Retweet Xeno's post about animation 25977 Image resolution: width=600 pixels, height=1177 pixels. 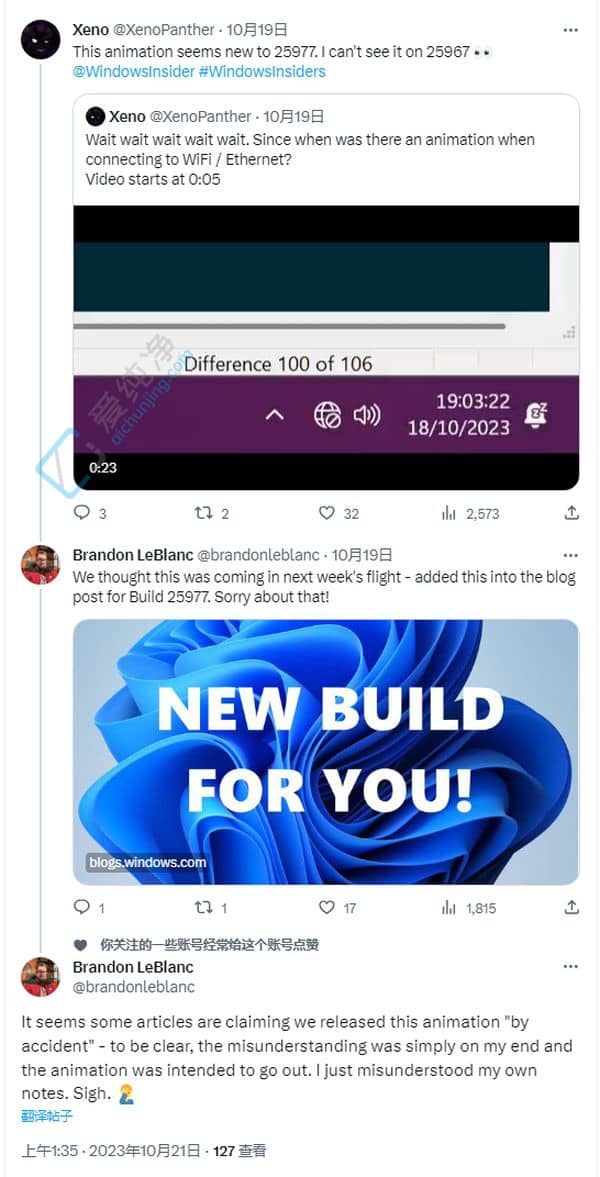(204, 513)
